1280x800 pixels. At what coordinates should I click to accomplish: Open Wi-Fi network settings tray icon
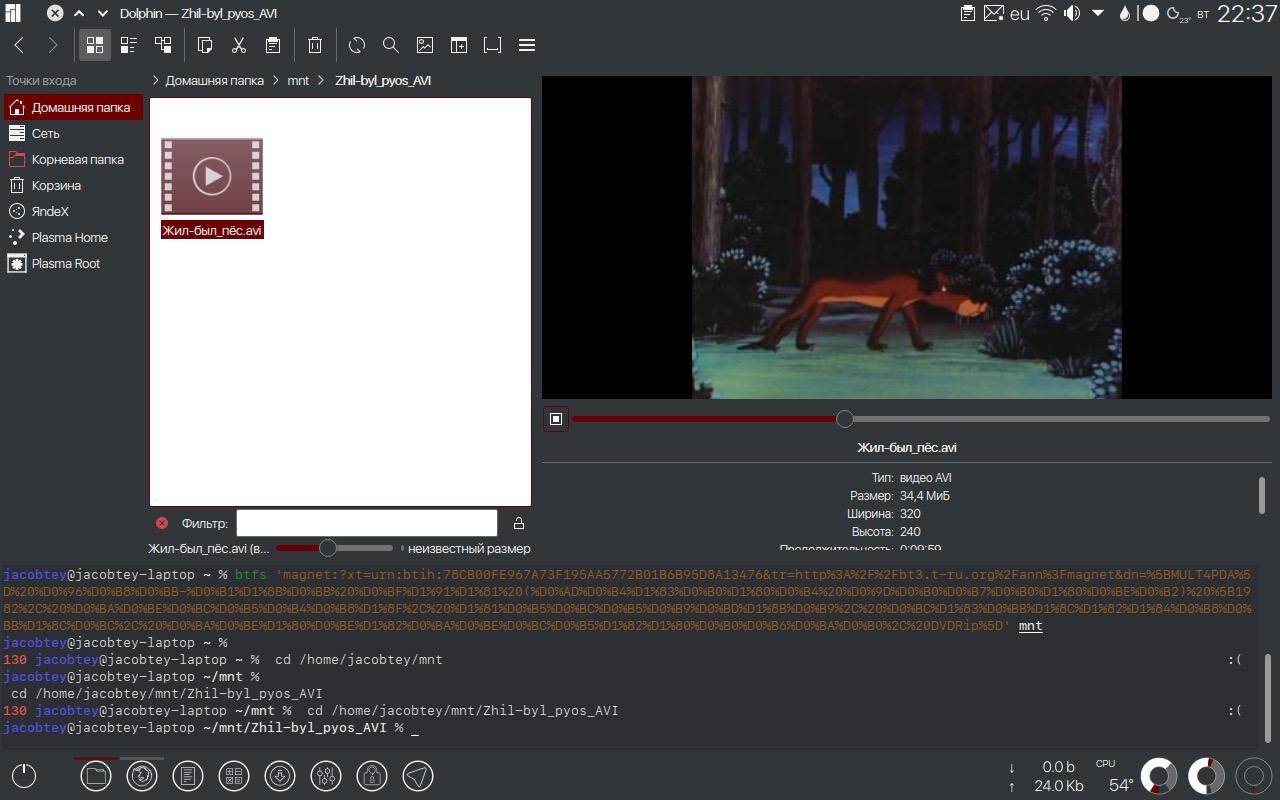(1046, 13)
